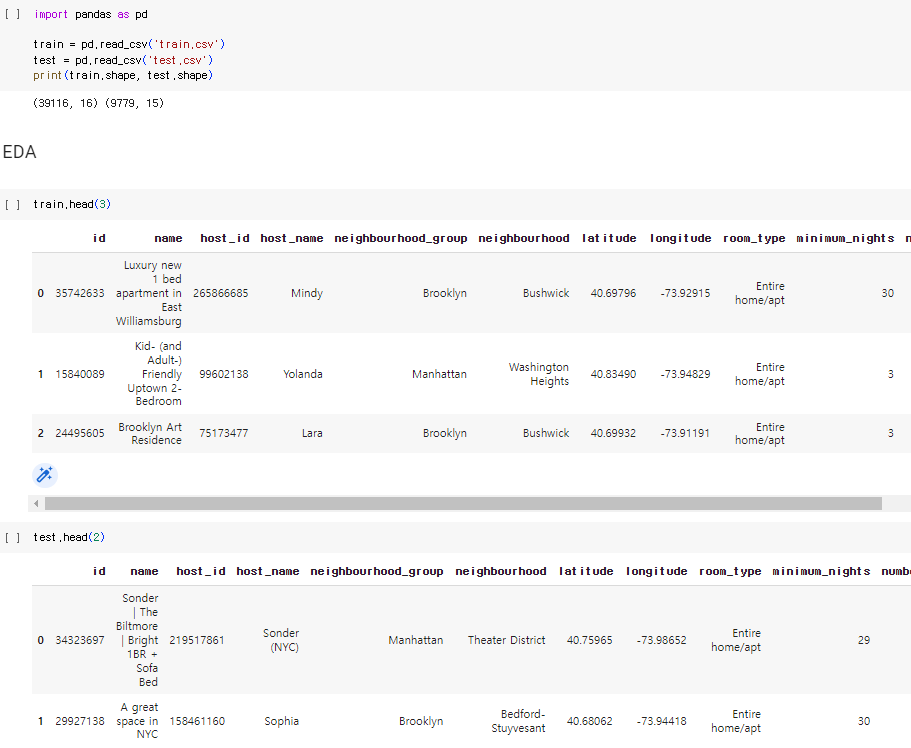Click test latitude value 40.75965
The height and width of the screenshot is (748, 911).
(x=590, y=640)
